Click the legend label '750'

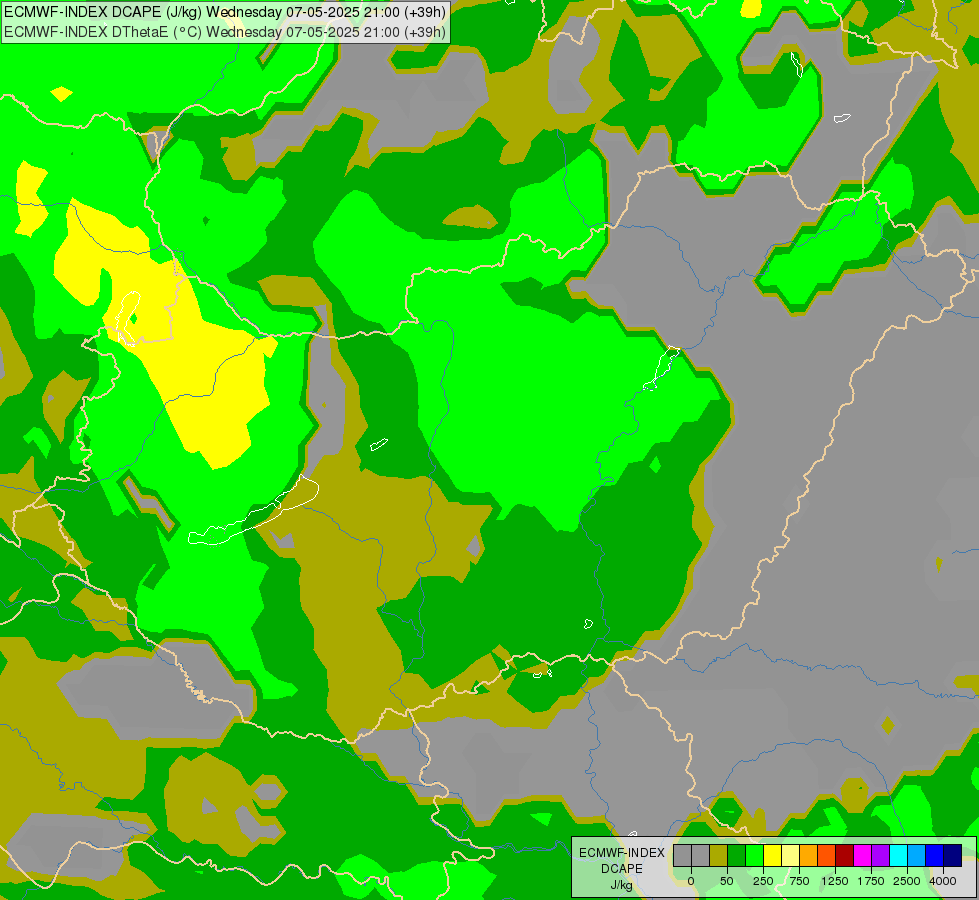coord(799,881)
